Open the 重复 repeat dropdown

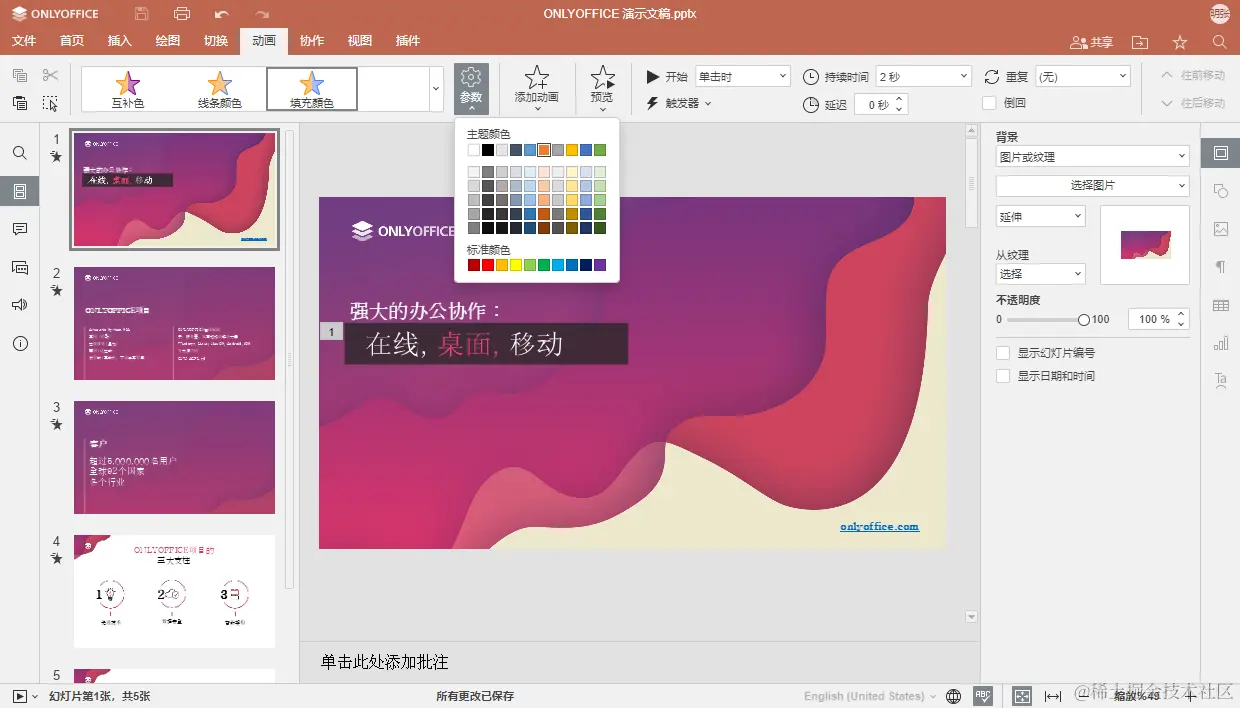click(1082, 77)
